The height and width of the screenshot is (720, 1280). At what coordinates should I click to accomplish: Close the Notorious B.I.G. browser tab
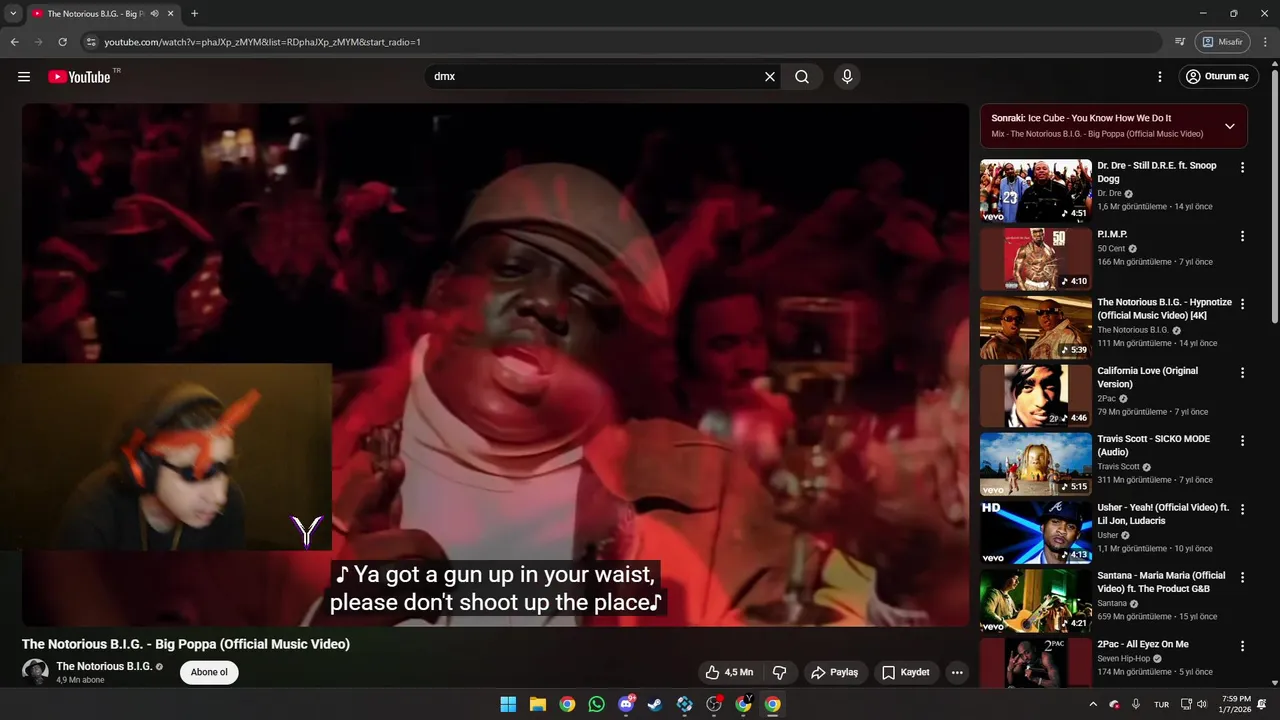click(x=171, y=14)
